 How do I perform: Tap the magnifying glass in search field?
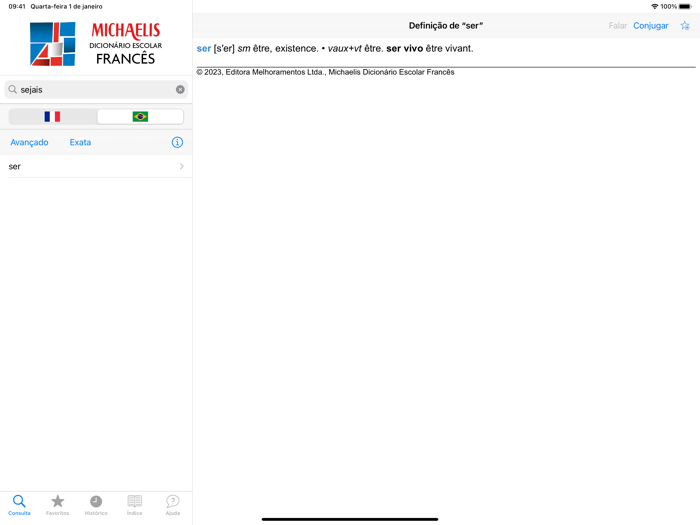[12, 89]
